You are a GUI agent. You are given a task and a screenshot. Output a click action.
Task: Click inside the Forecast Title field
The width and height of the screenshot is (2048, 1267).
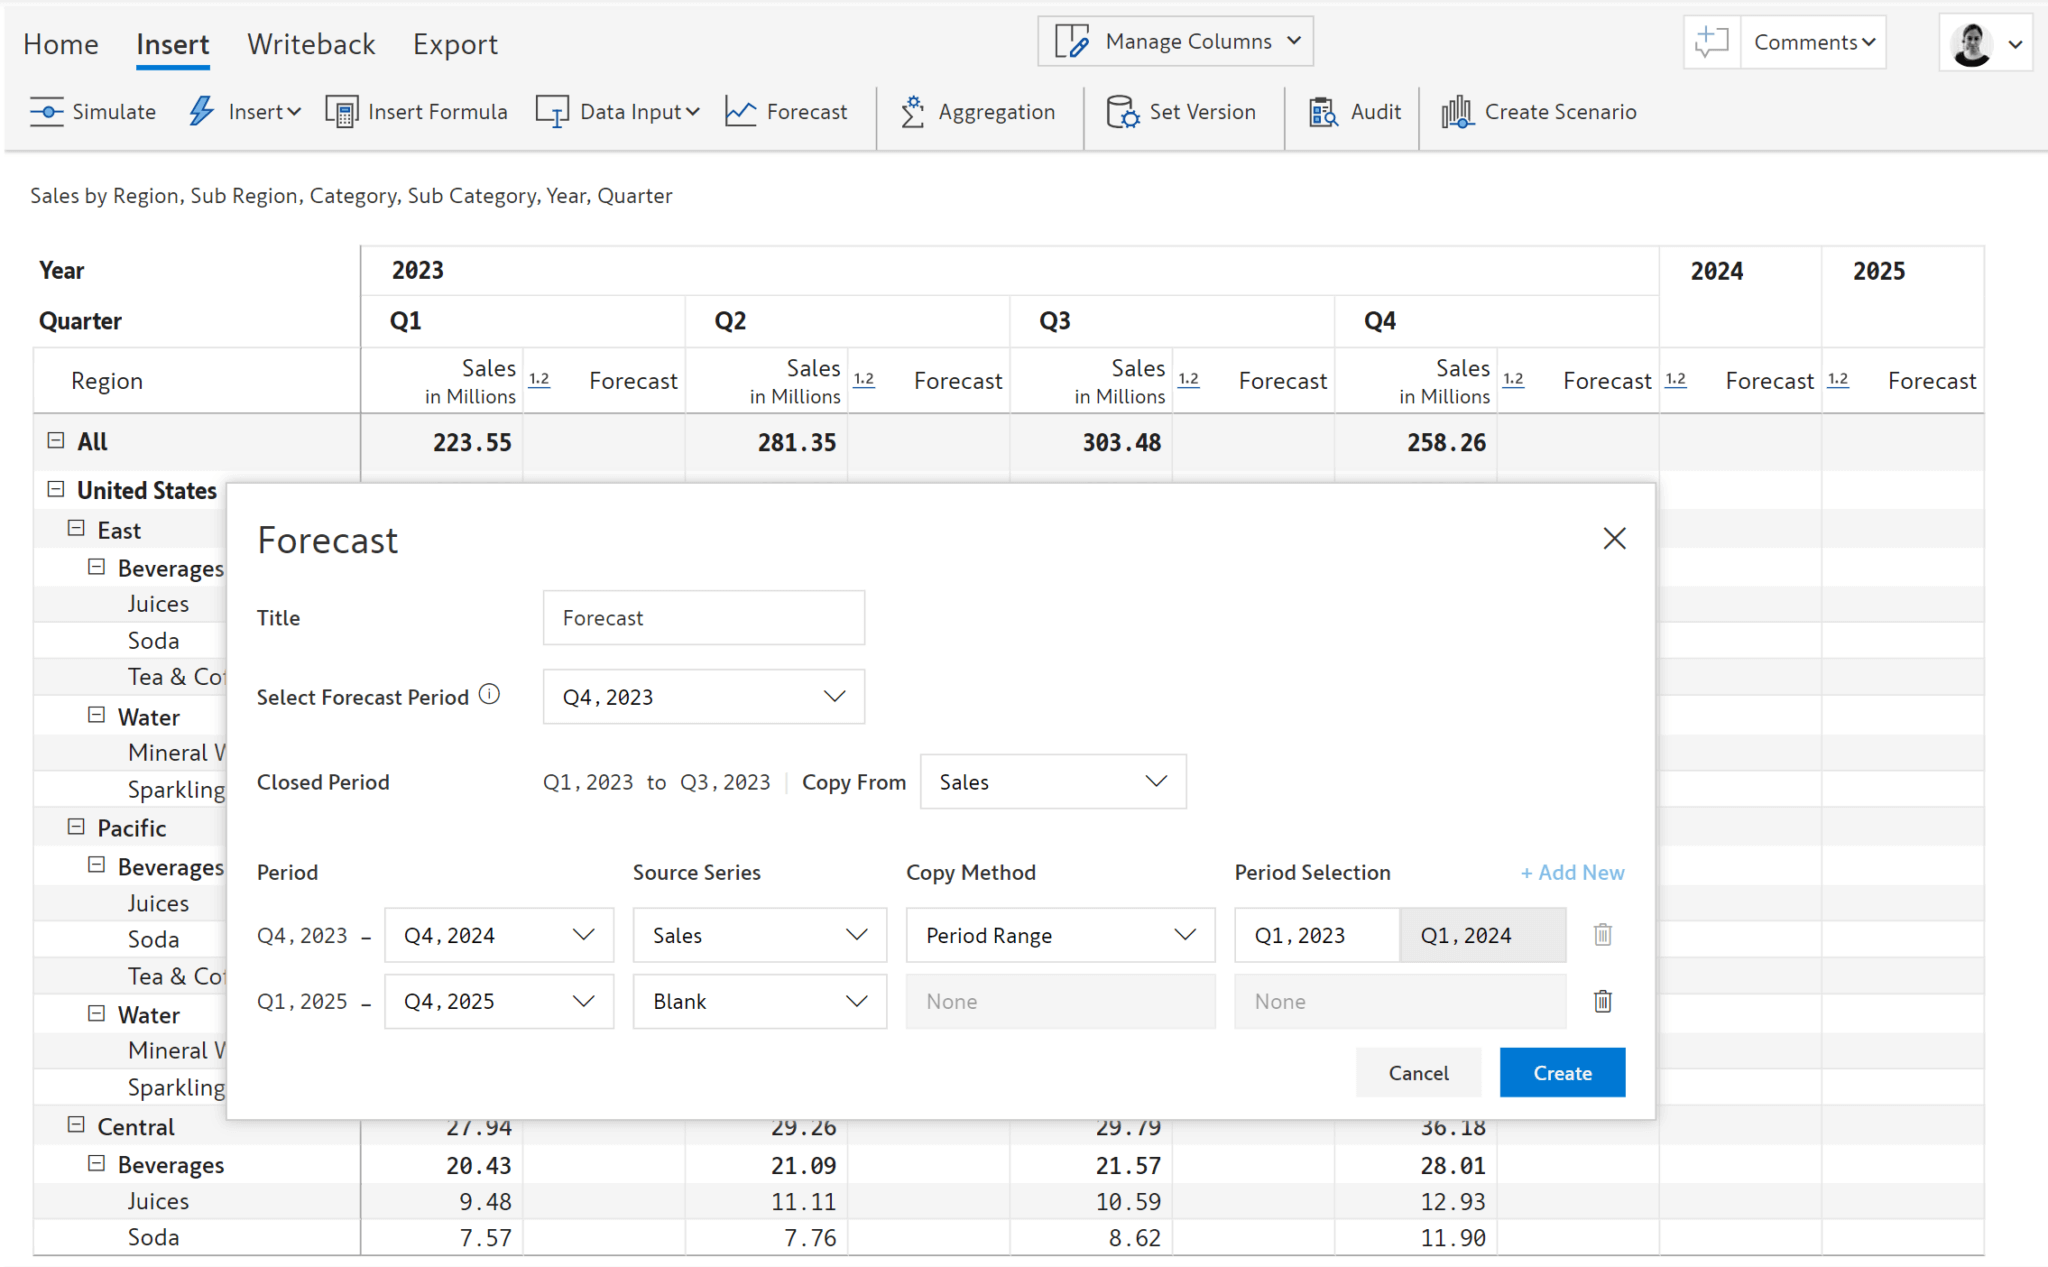click(702, 617)
